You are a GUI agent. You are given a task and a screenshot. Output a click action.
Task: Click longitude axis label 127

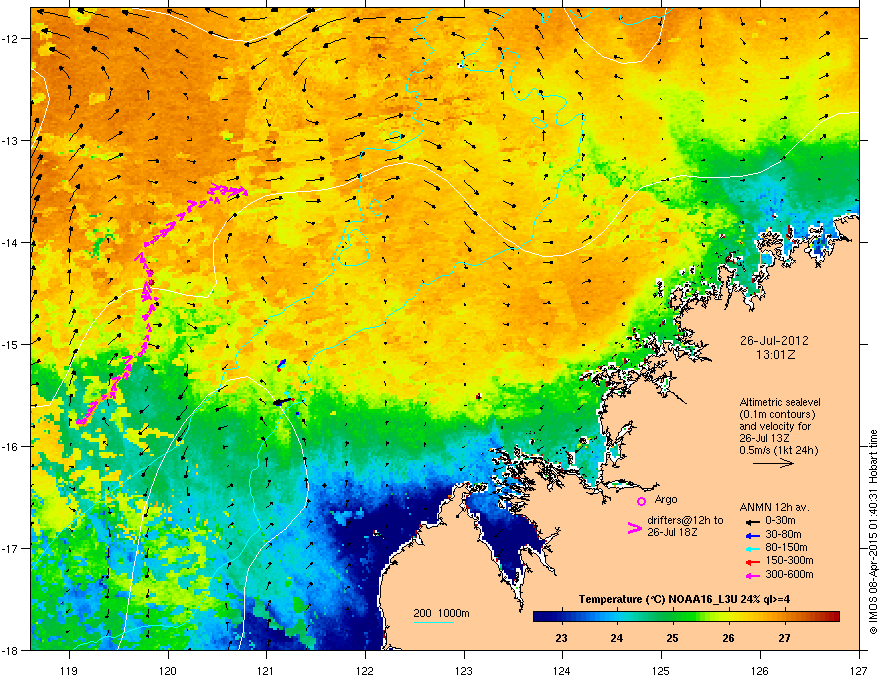[859, 671]
